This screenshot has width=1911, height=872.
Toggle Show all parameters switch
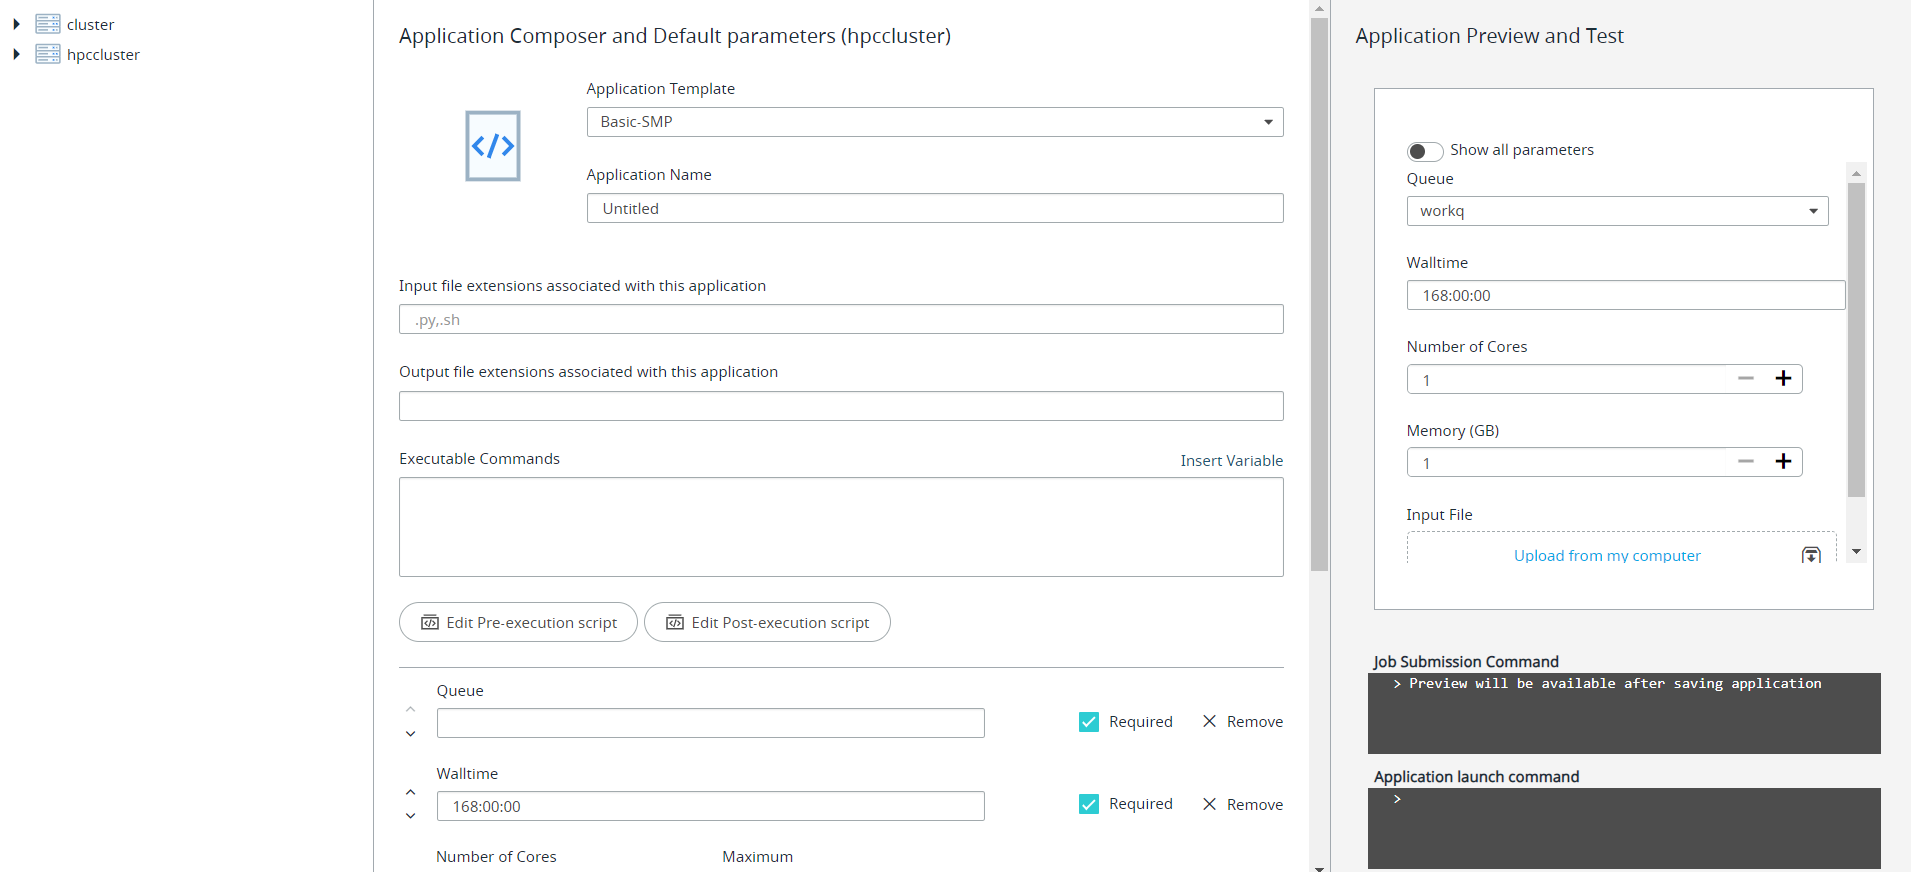coord(1425,151)
